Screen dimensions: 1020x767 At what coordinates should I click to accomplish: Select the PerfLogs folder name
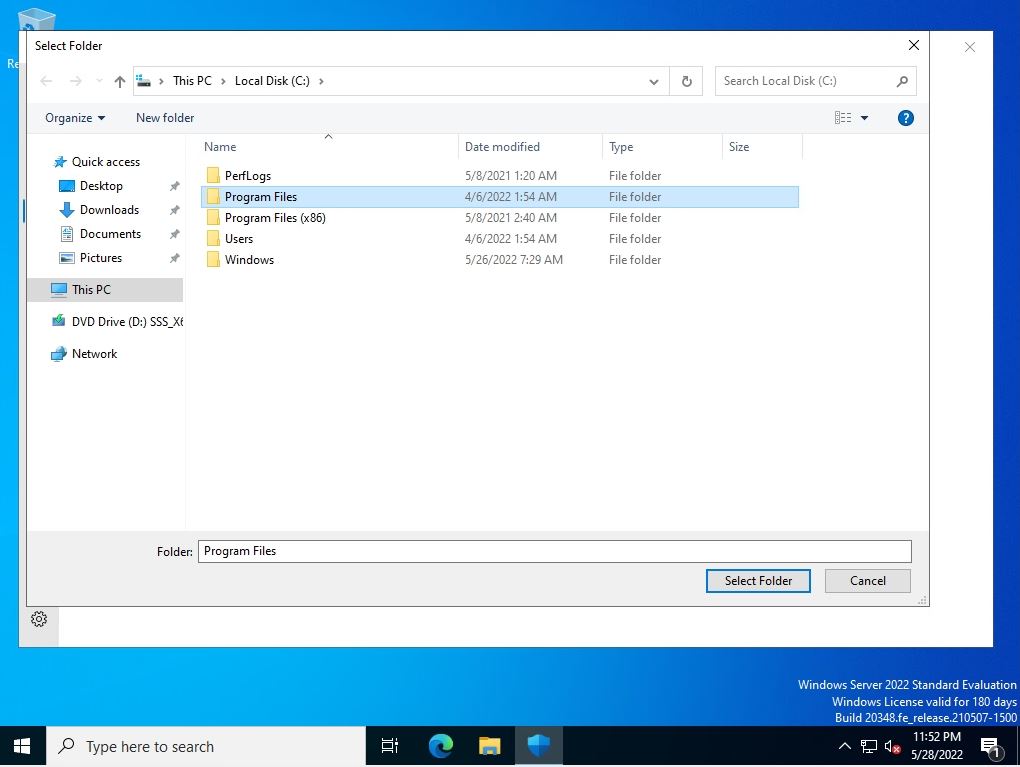(x=248, y=176)
